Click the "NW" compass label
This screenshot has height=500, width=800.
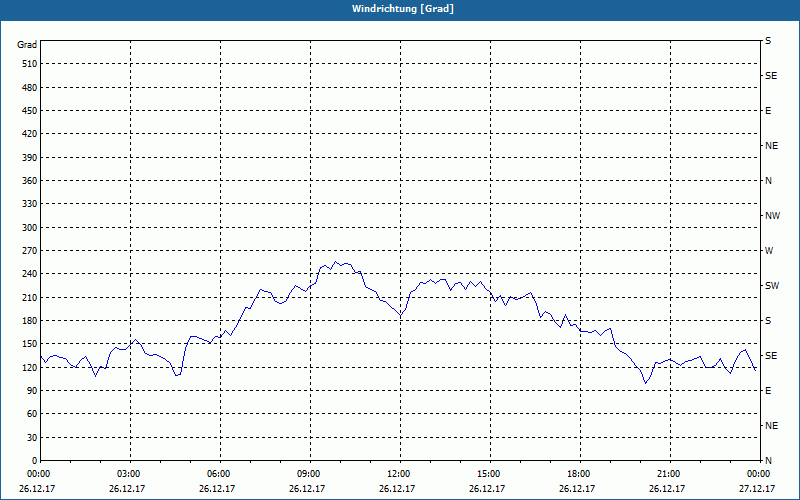[772, 216]
